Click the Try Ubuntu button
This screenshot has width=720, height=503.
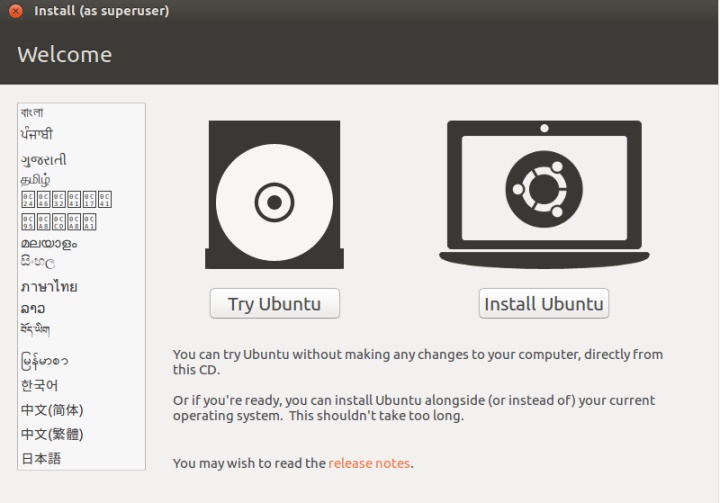(x=275, y=304)
